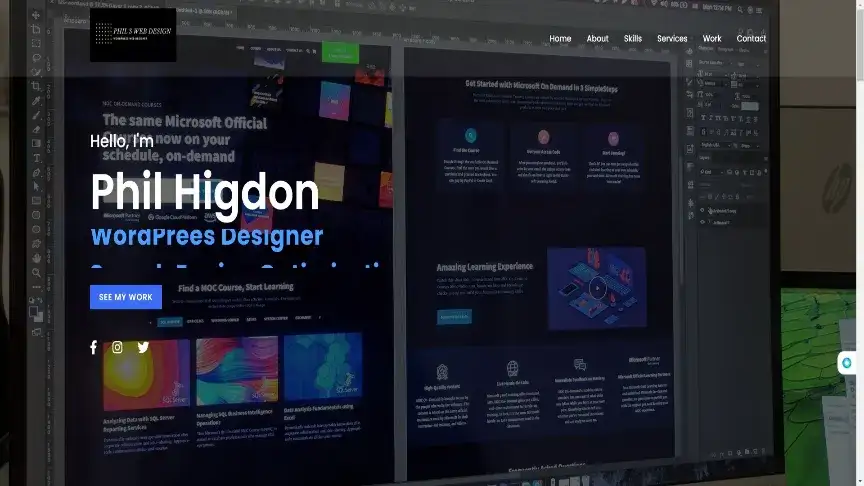Click the SEE MY WORK button
Viewport: 864px width, 486px height.
pos(126,297)
